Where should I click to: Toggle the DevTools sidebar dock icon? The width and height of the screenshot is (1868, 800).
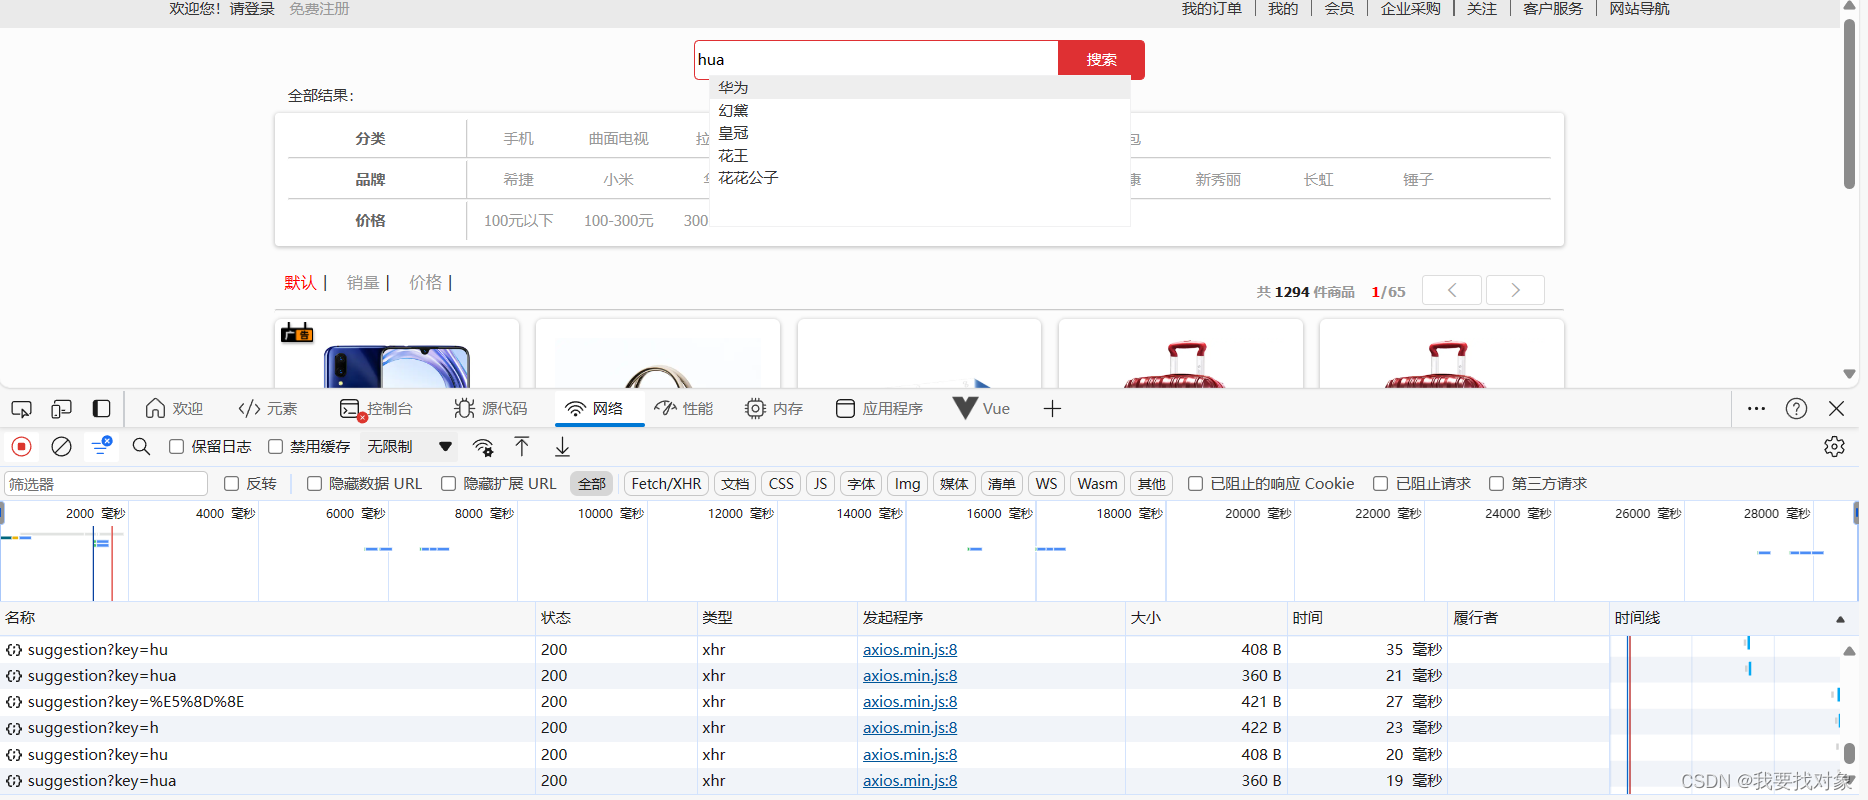(x=101, y=409)
